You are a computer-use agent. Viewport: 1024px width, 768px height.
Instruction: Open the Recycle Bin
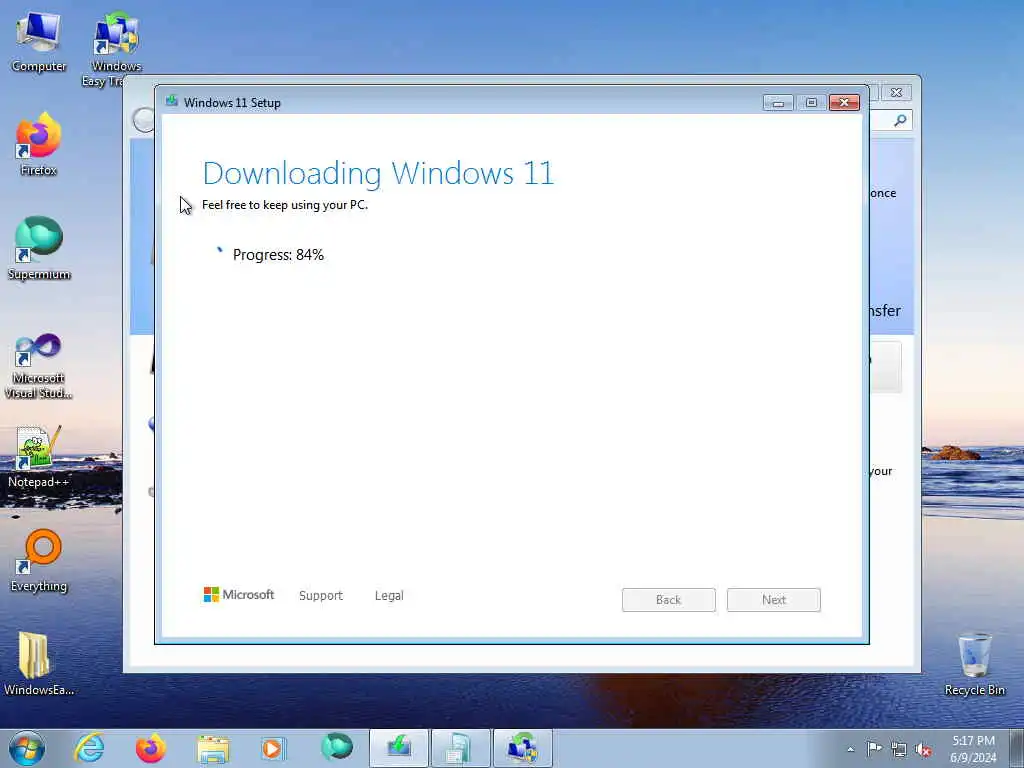(x=974, y=664)
